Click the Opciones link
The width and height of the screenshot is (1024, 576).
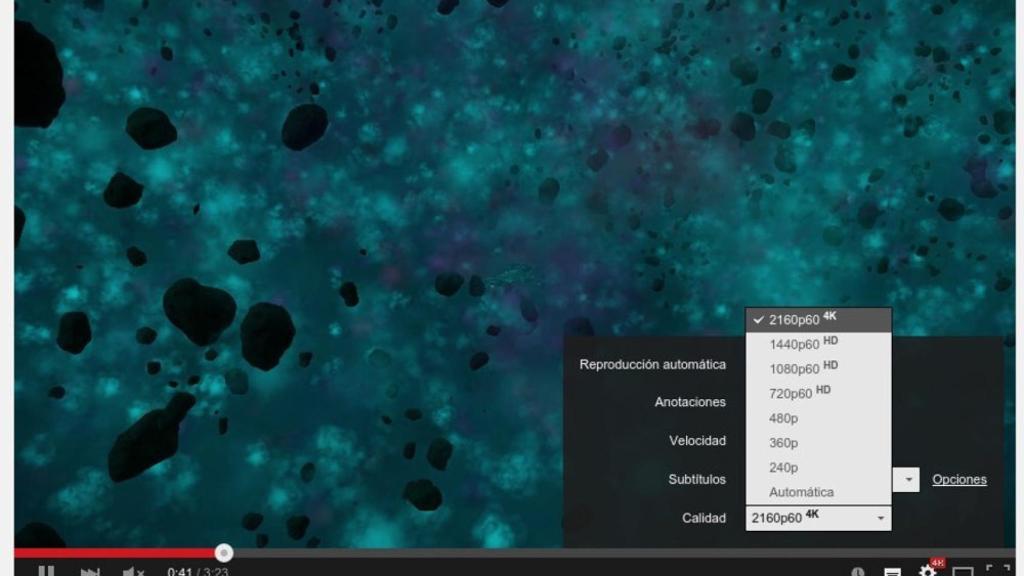coord(959,479)
